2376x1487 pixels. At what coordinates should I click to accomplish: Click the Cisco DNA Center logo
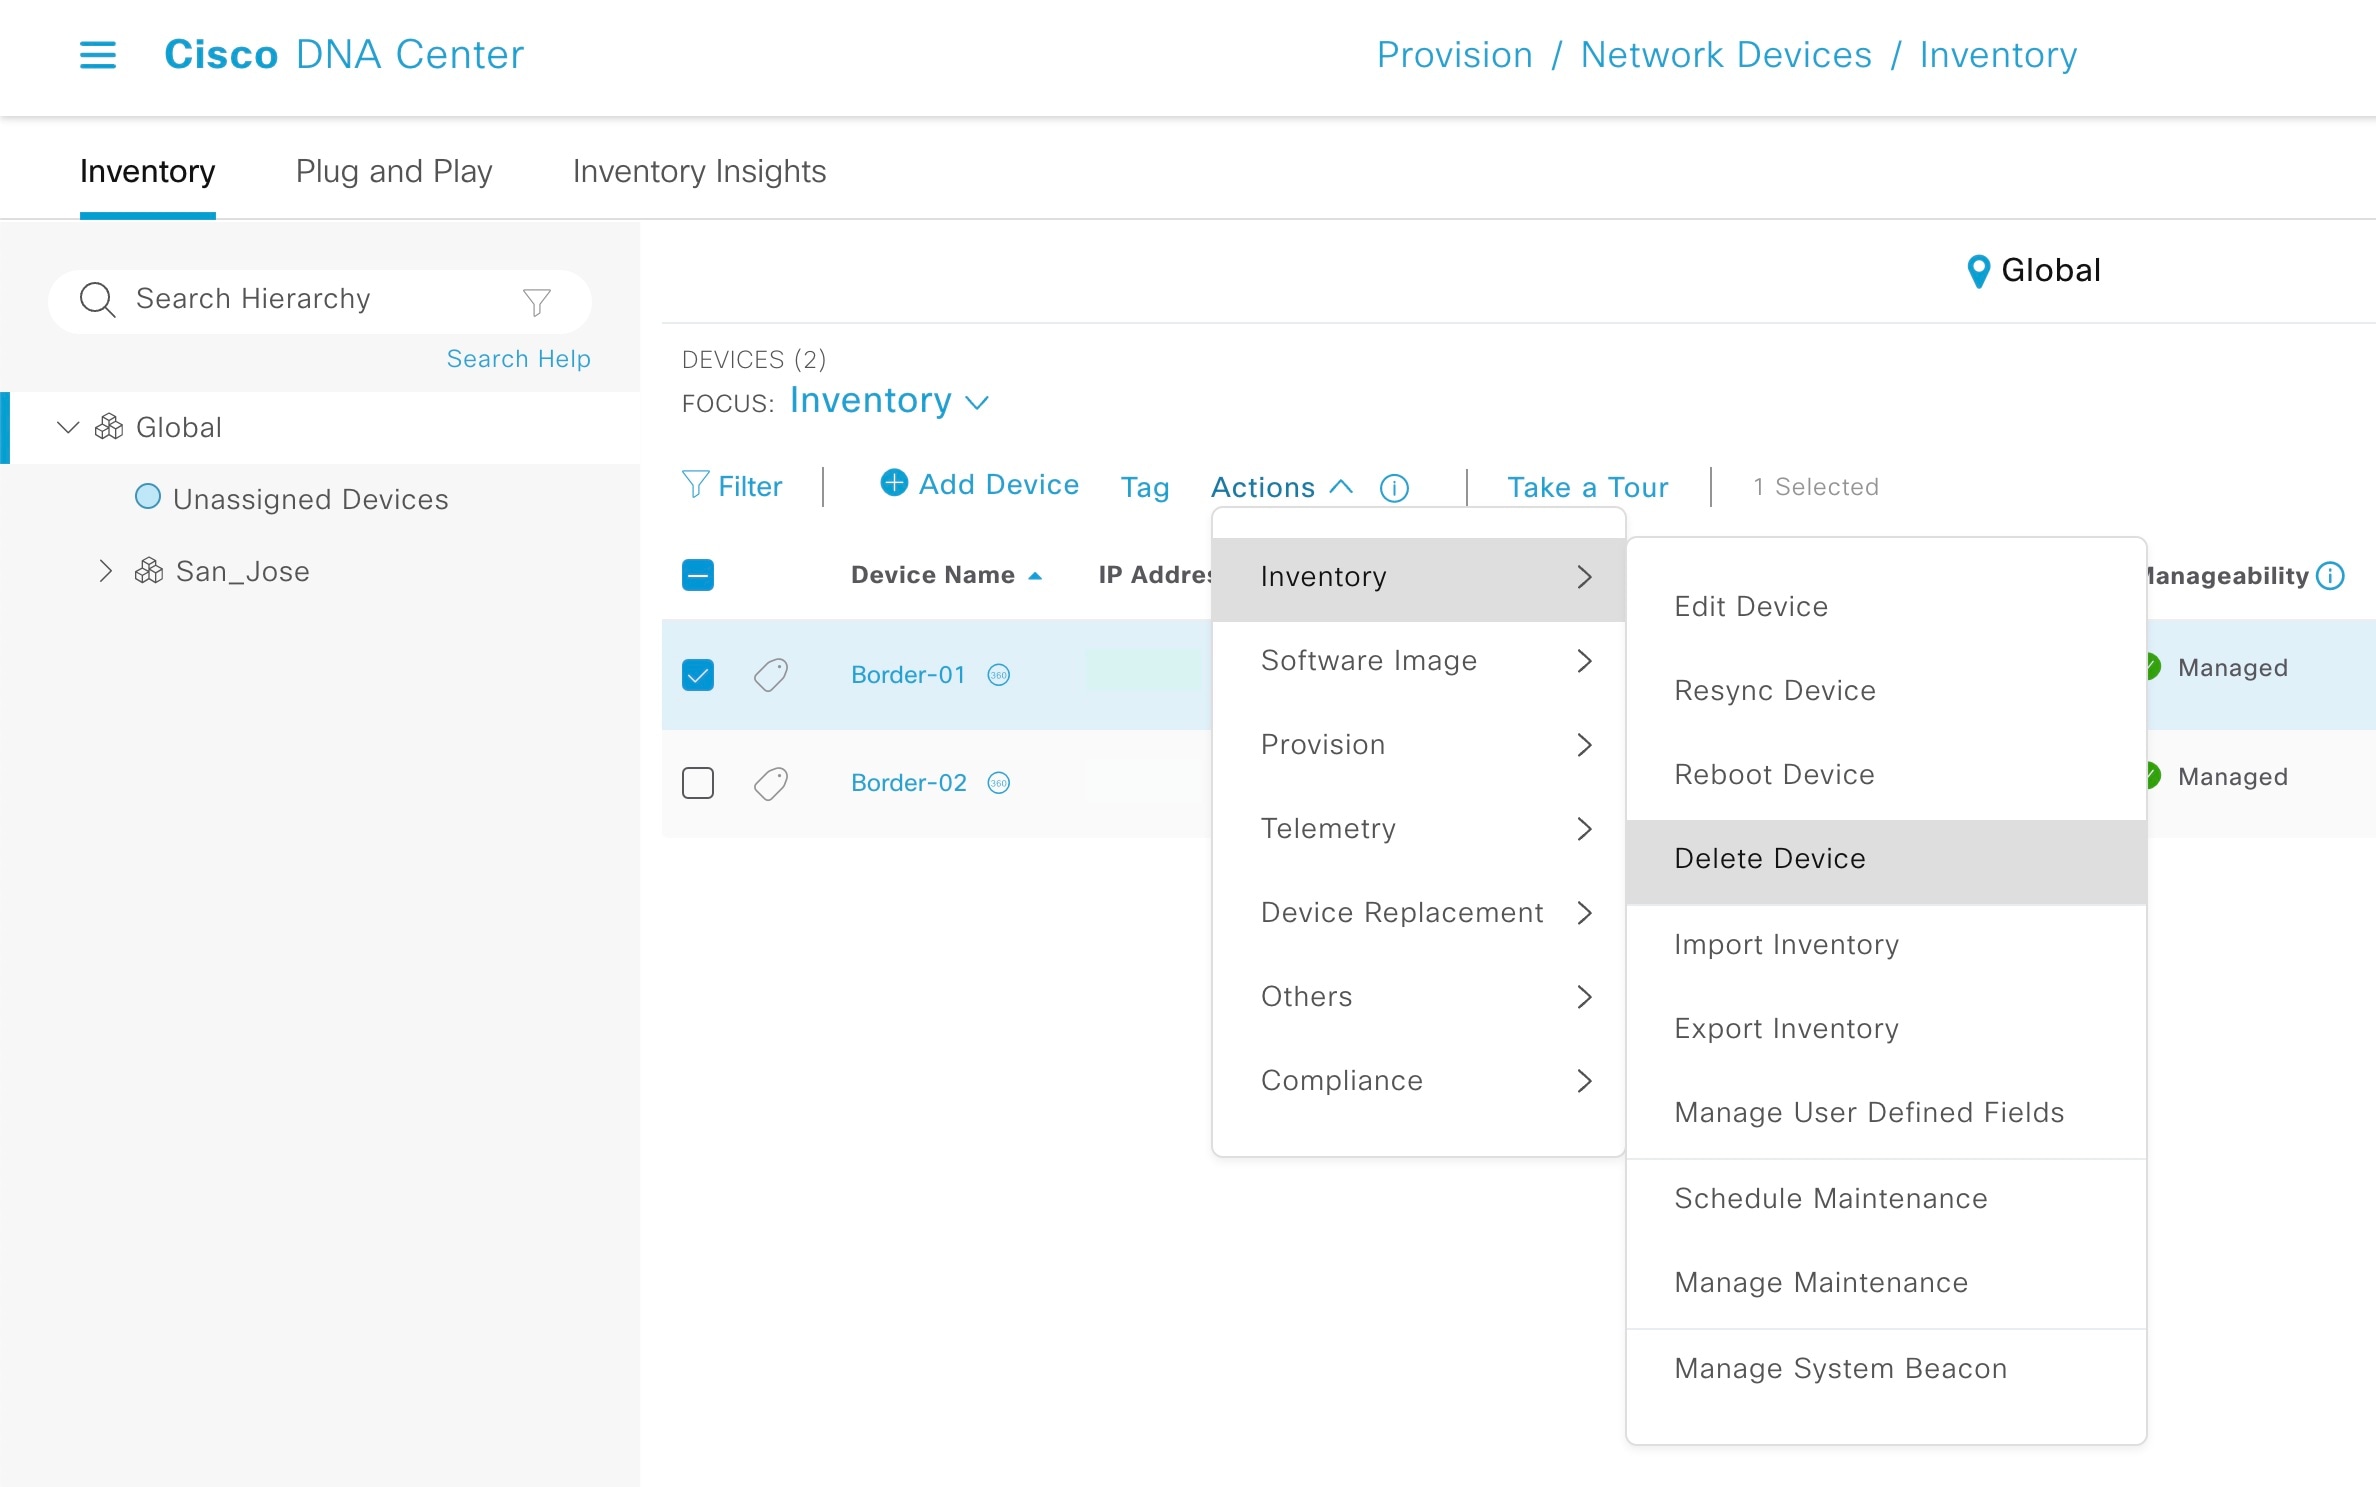click(x=344, y=55)
